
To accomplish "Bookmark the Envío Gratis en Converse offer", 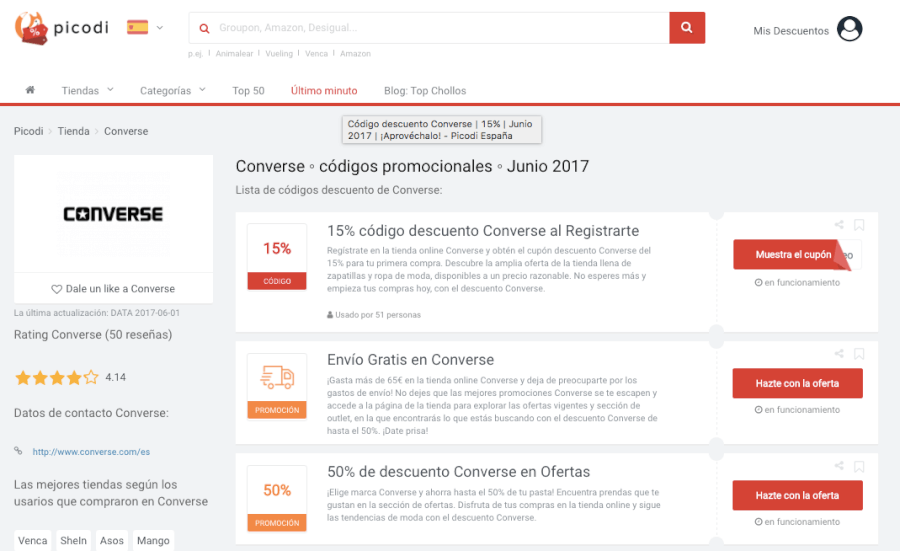I will (x=859, y=354).
